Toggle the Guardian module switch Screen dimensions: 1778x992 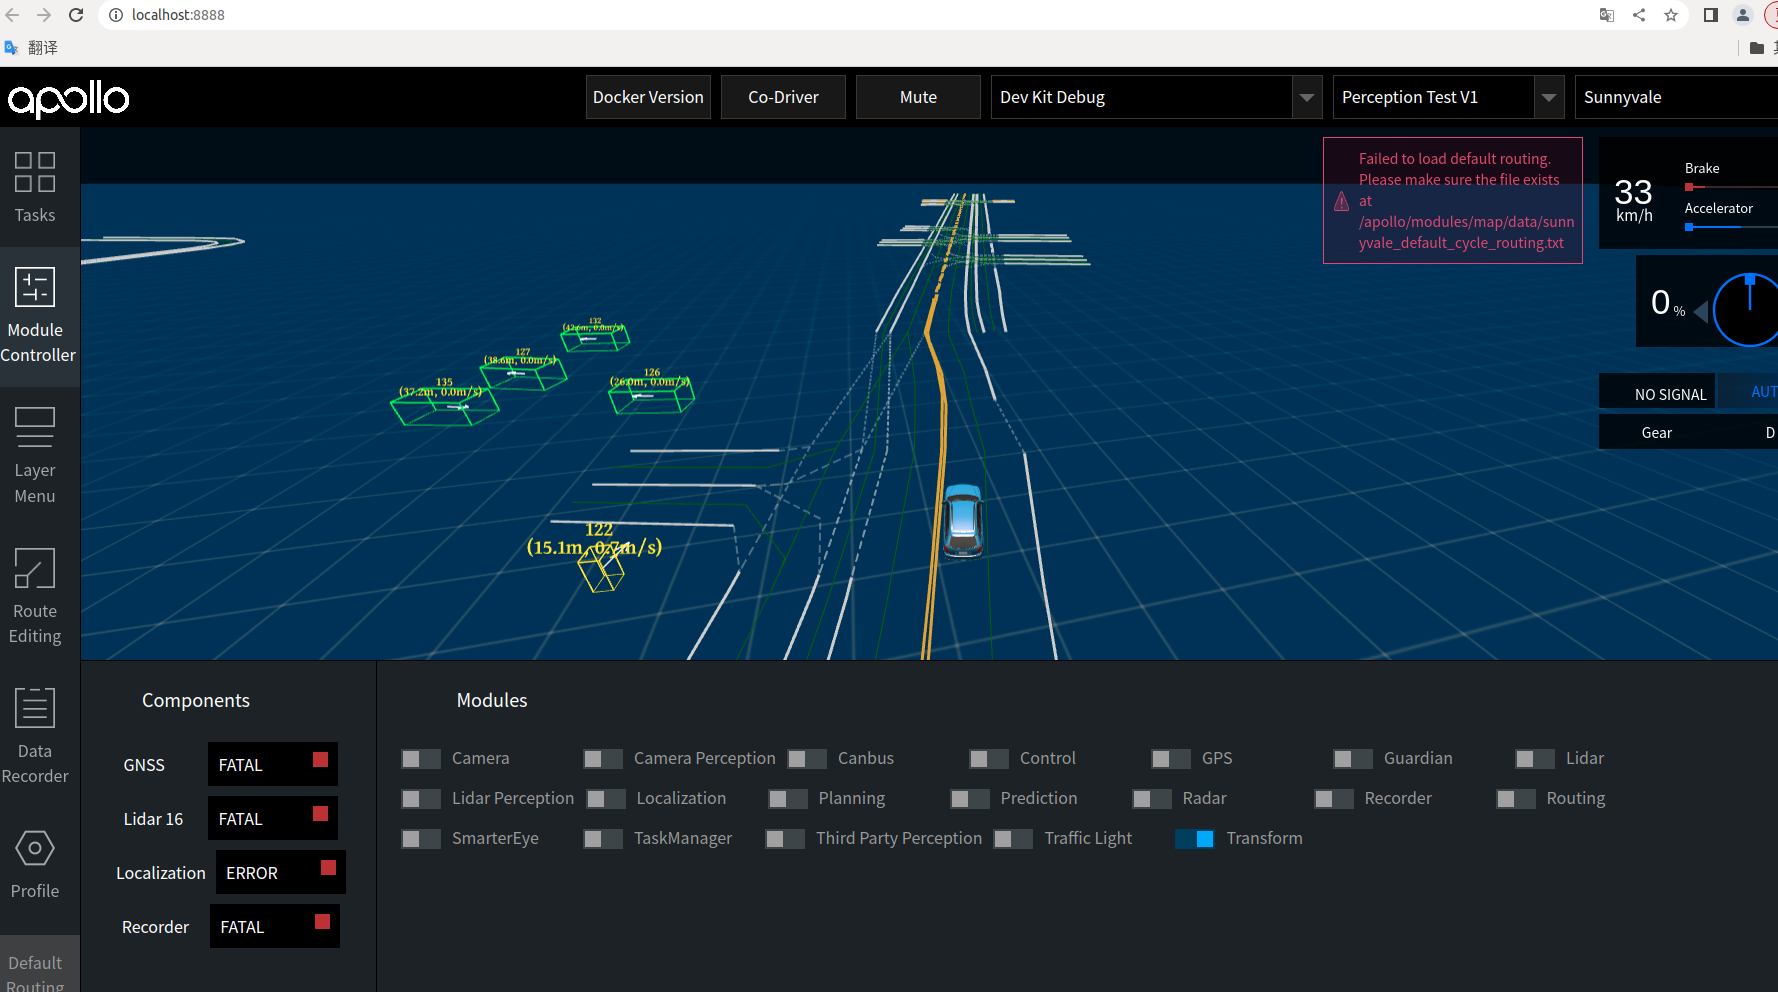click(x=1353, y=759)
